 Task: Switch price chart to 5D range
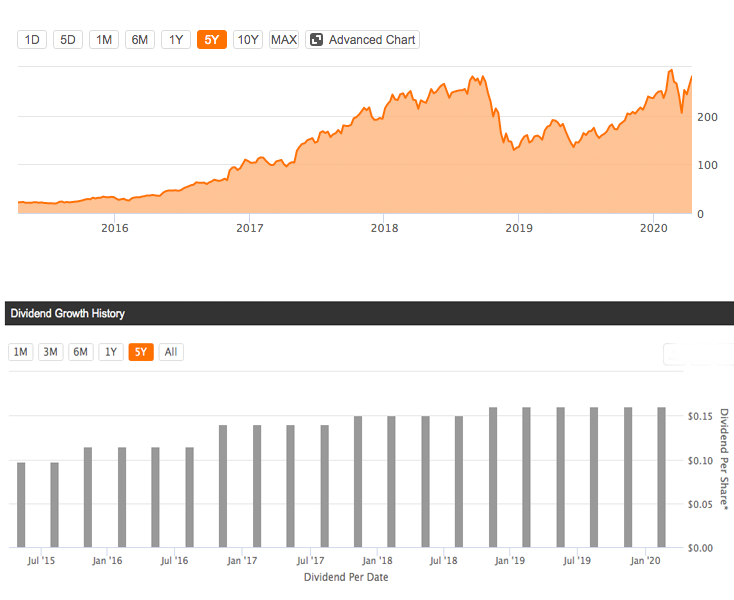click(x=67, y=40)
